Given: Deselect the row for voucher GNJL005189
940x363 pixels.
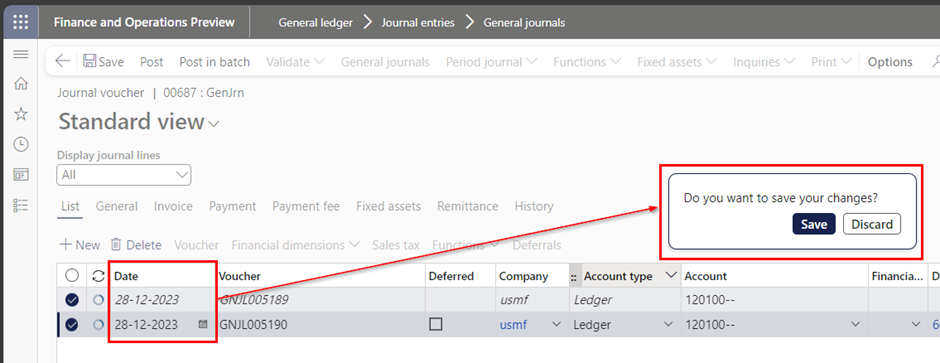Looking at the screenshot, I should coord(73,300).
